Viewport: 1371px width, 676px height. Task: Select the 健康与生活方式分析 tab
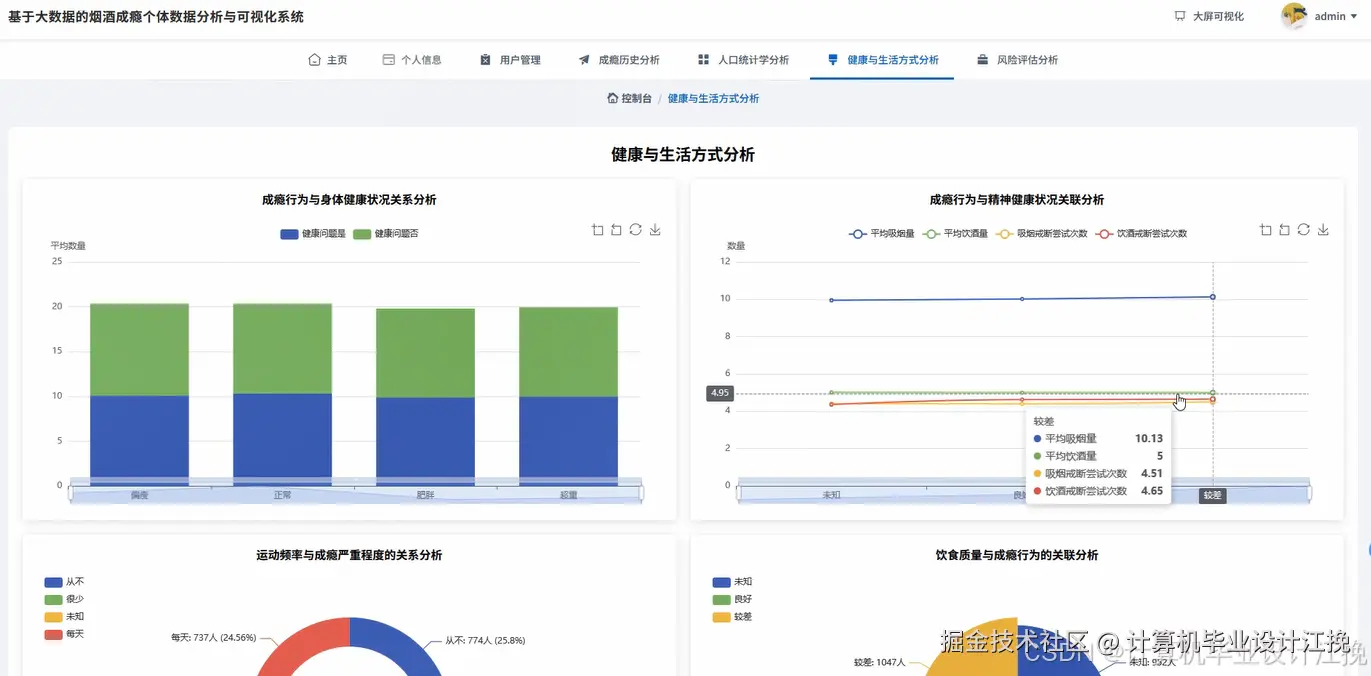(x=883, y=60)
